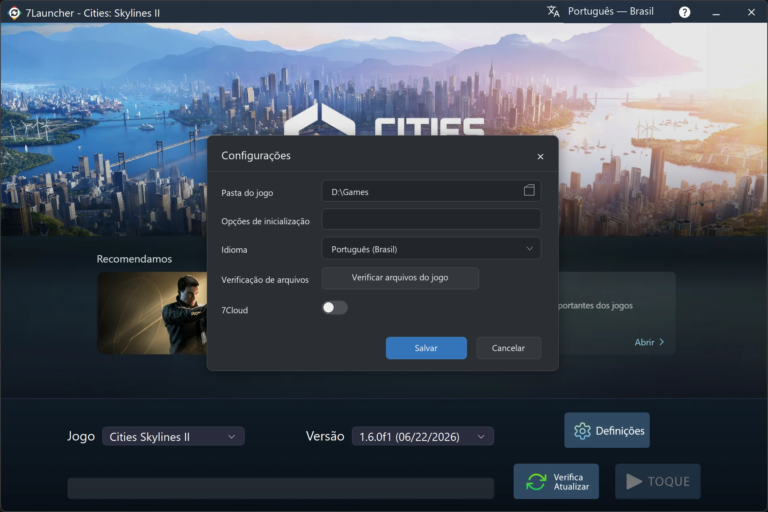Browse for game folder icon

click(x=529, y=191)
